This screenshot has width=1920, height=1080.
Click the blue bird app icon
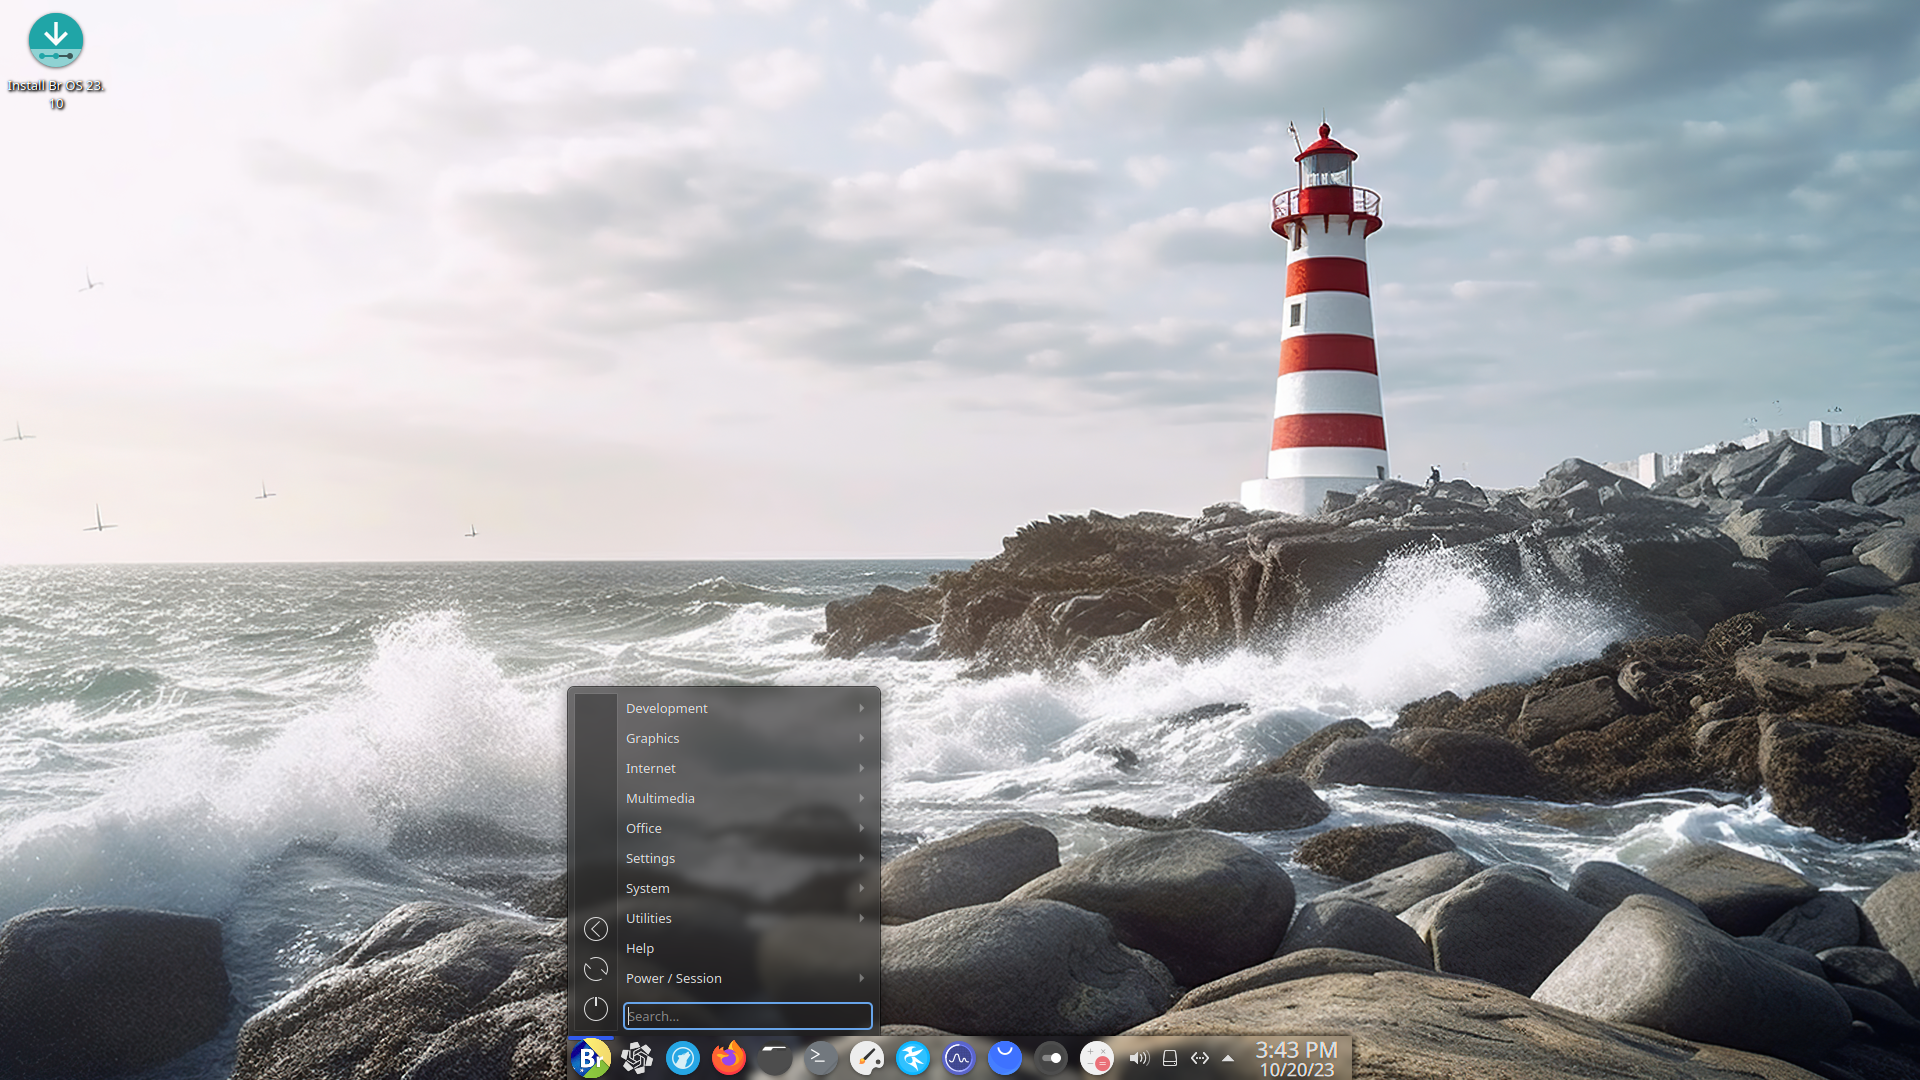coord(913,1058)
